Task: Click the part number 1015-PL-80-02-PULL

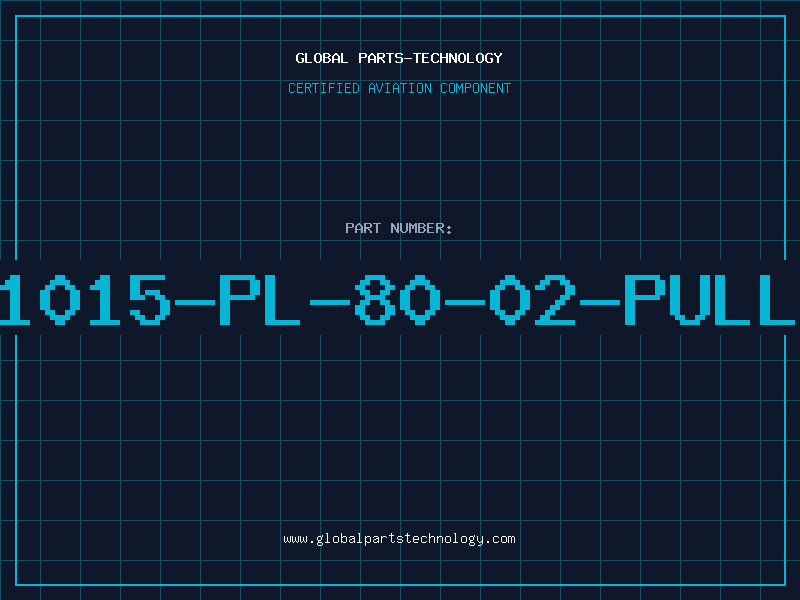Action: pos(398,299)
